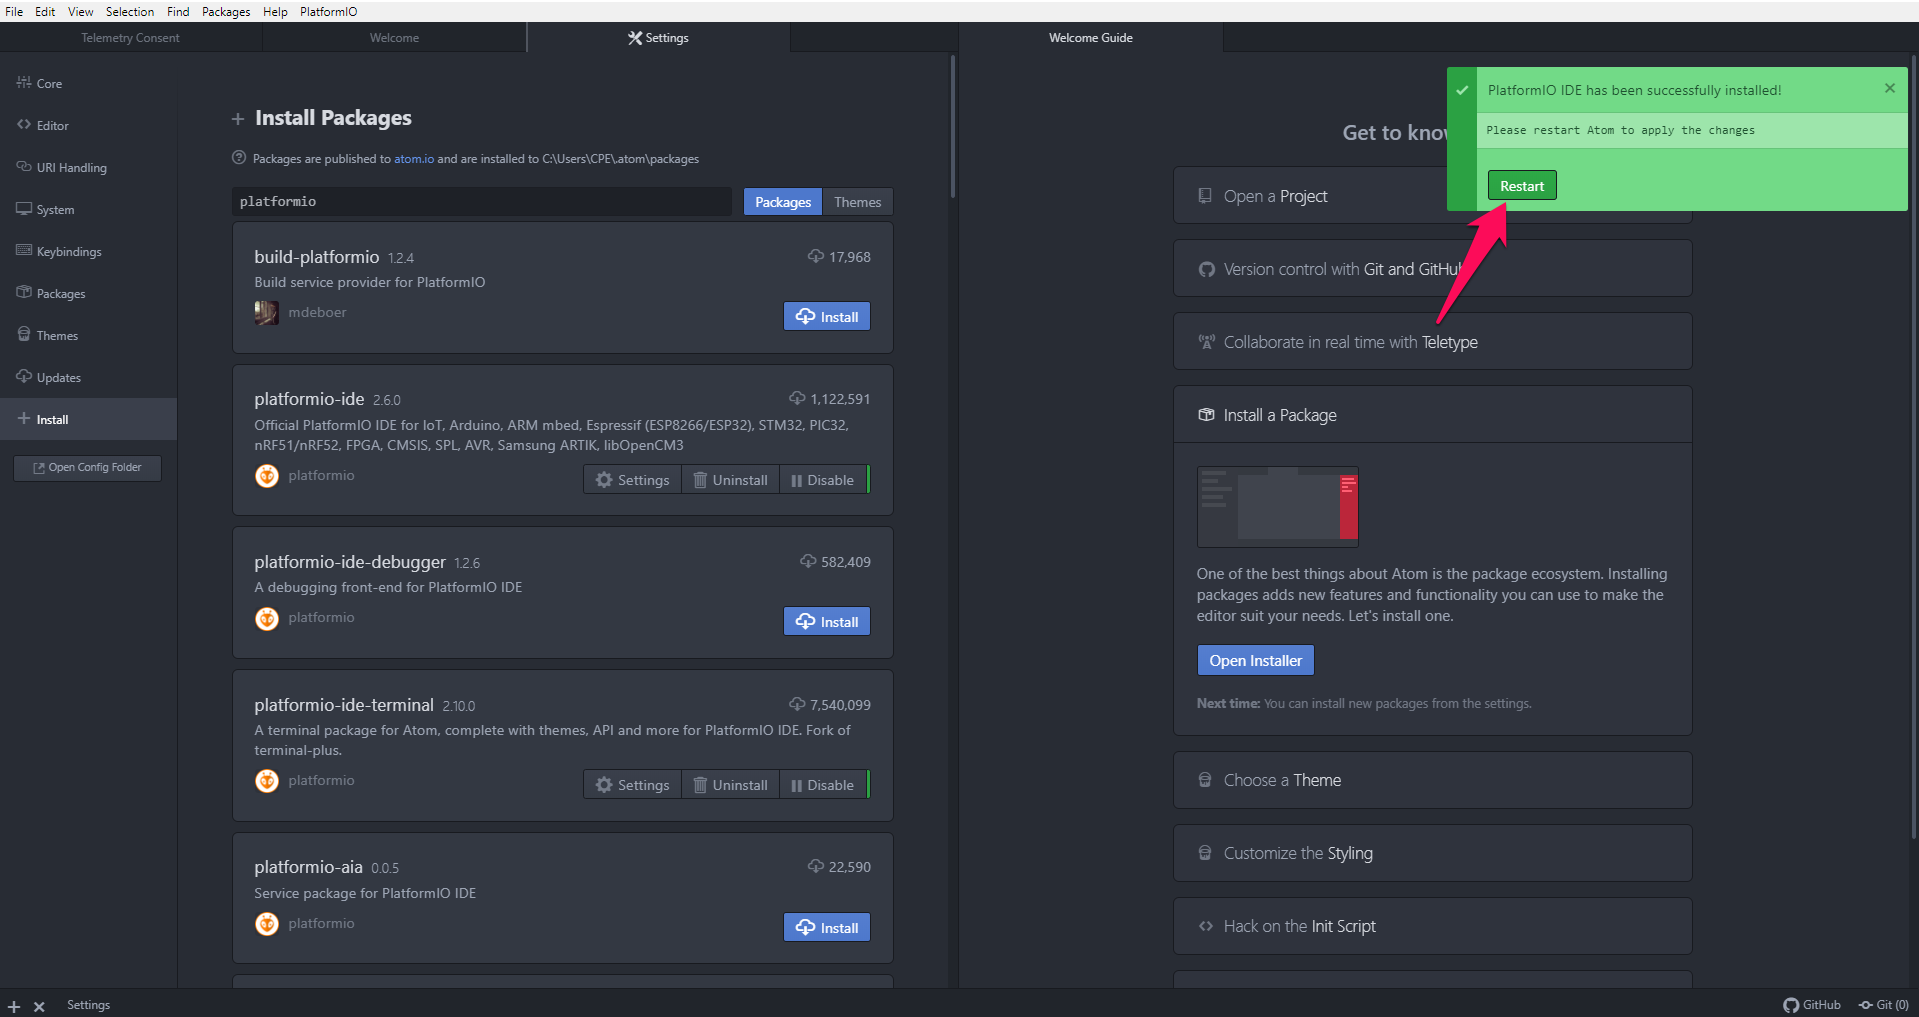
Task: Disable the platformio-ide-terminal package
Action: pos(824,785)
